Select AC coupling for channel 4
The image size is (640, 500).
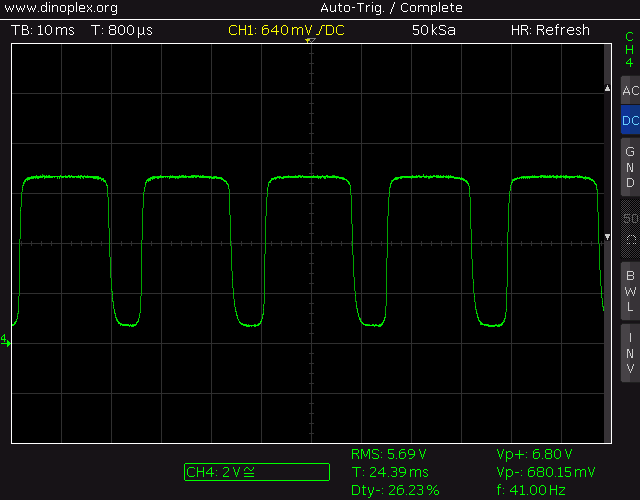pyautogui.click(x=629, y=91)
